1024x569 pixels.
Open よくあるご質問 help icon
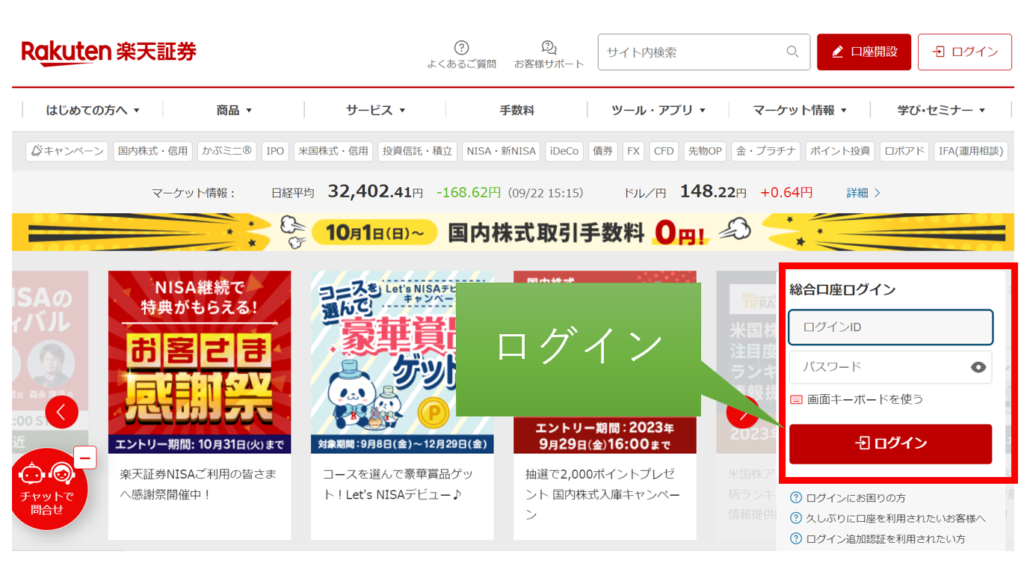pos(461,48)
